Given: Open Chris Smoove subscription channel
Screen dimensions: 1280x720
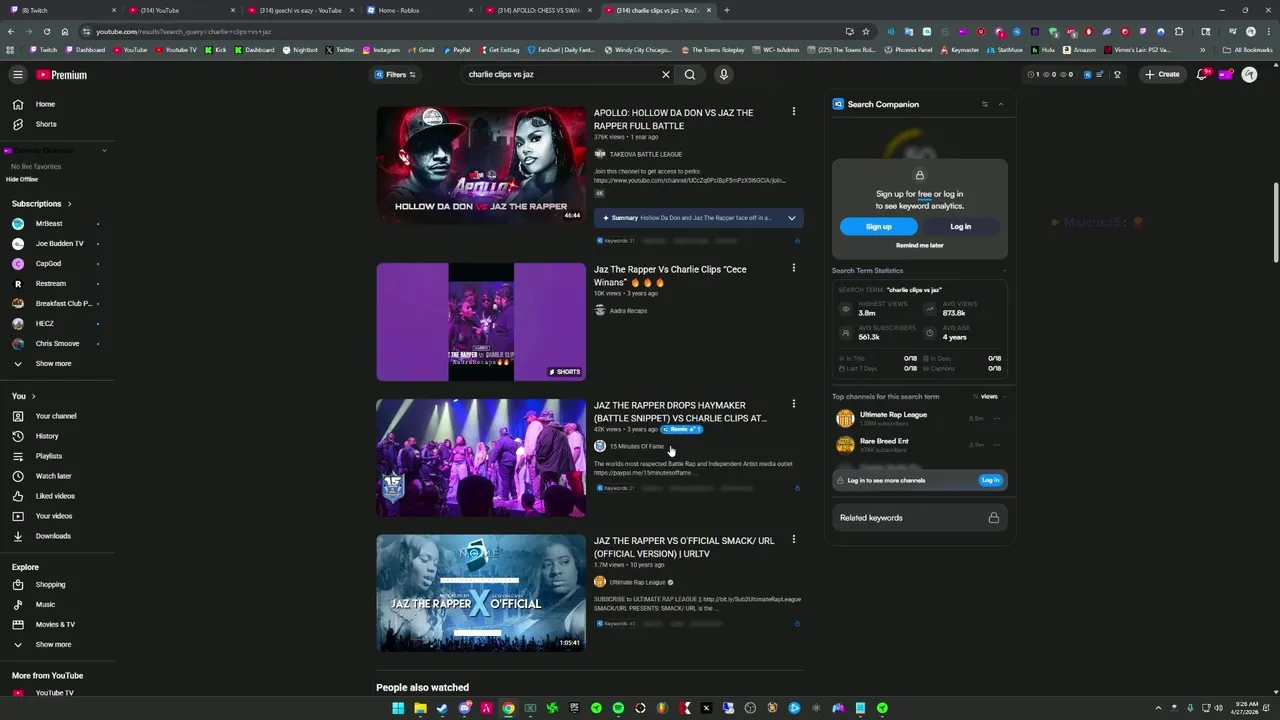Looking at the screenshot, I should (x=56, y=344).
